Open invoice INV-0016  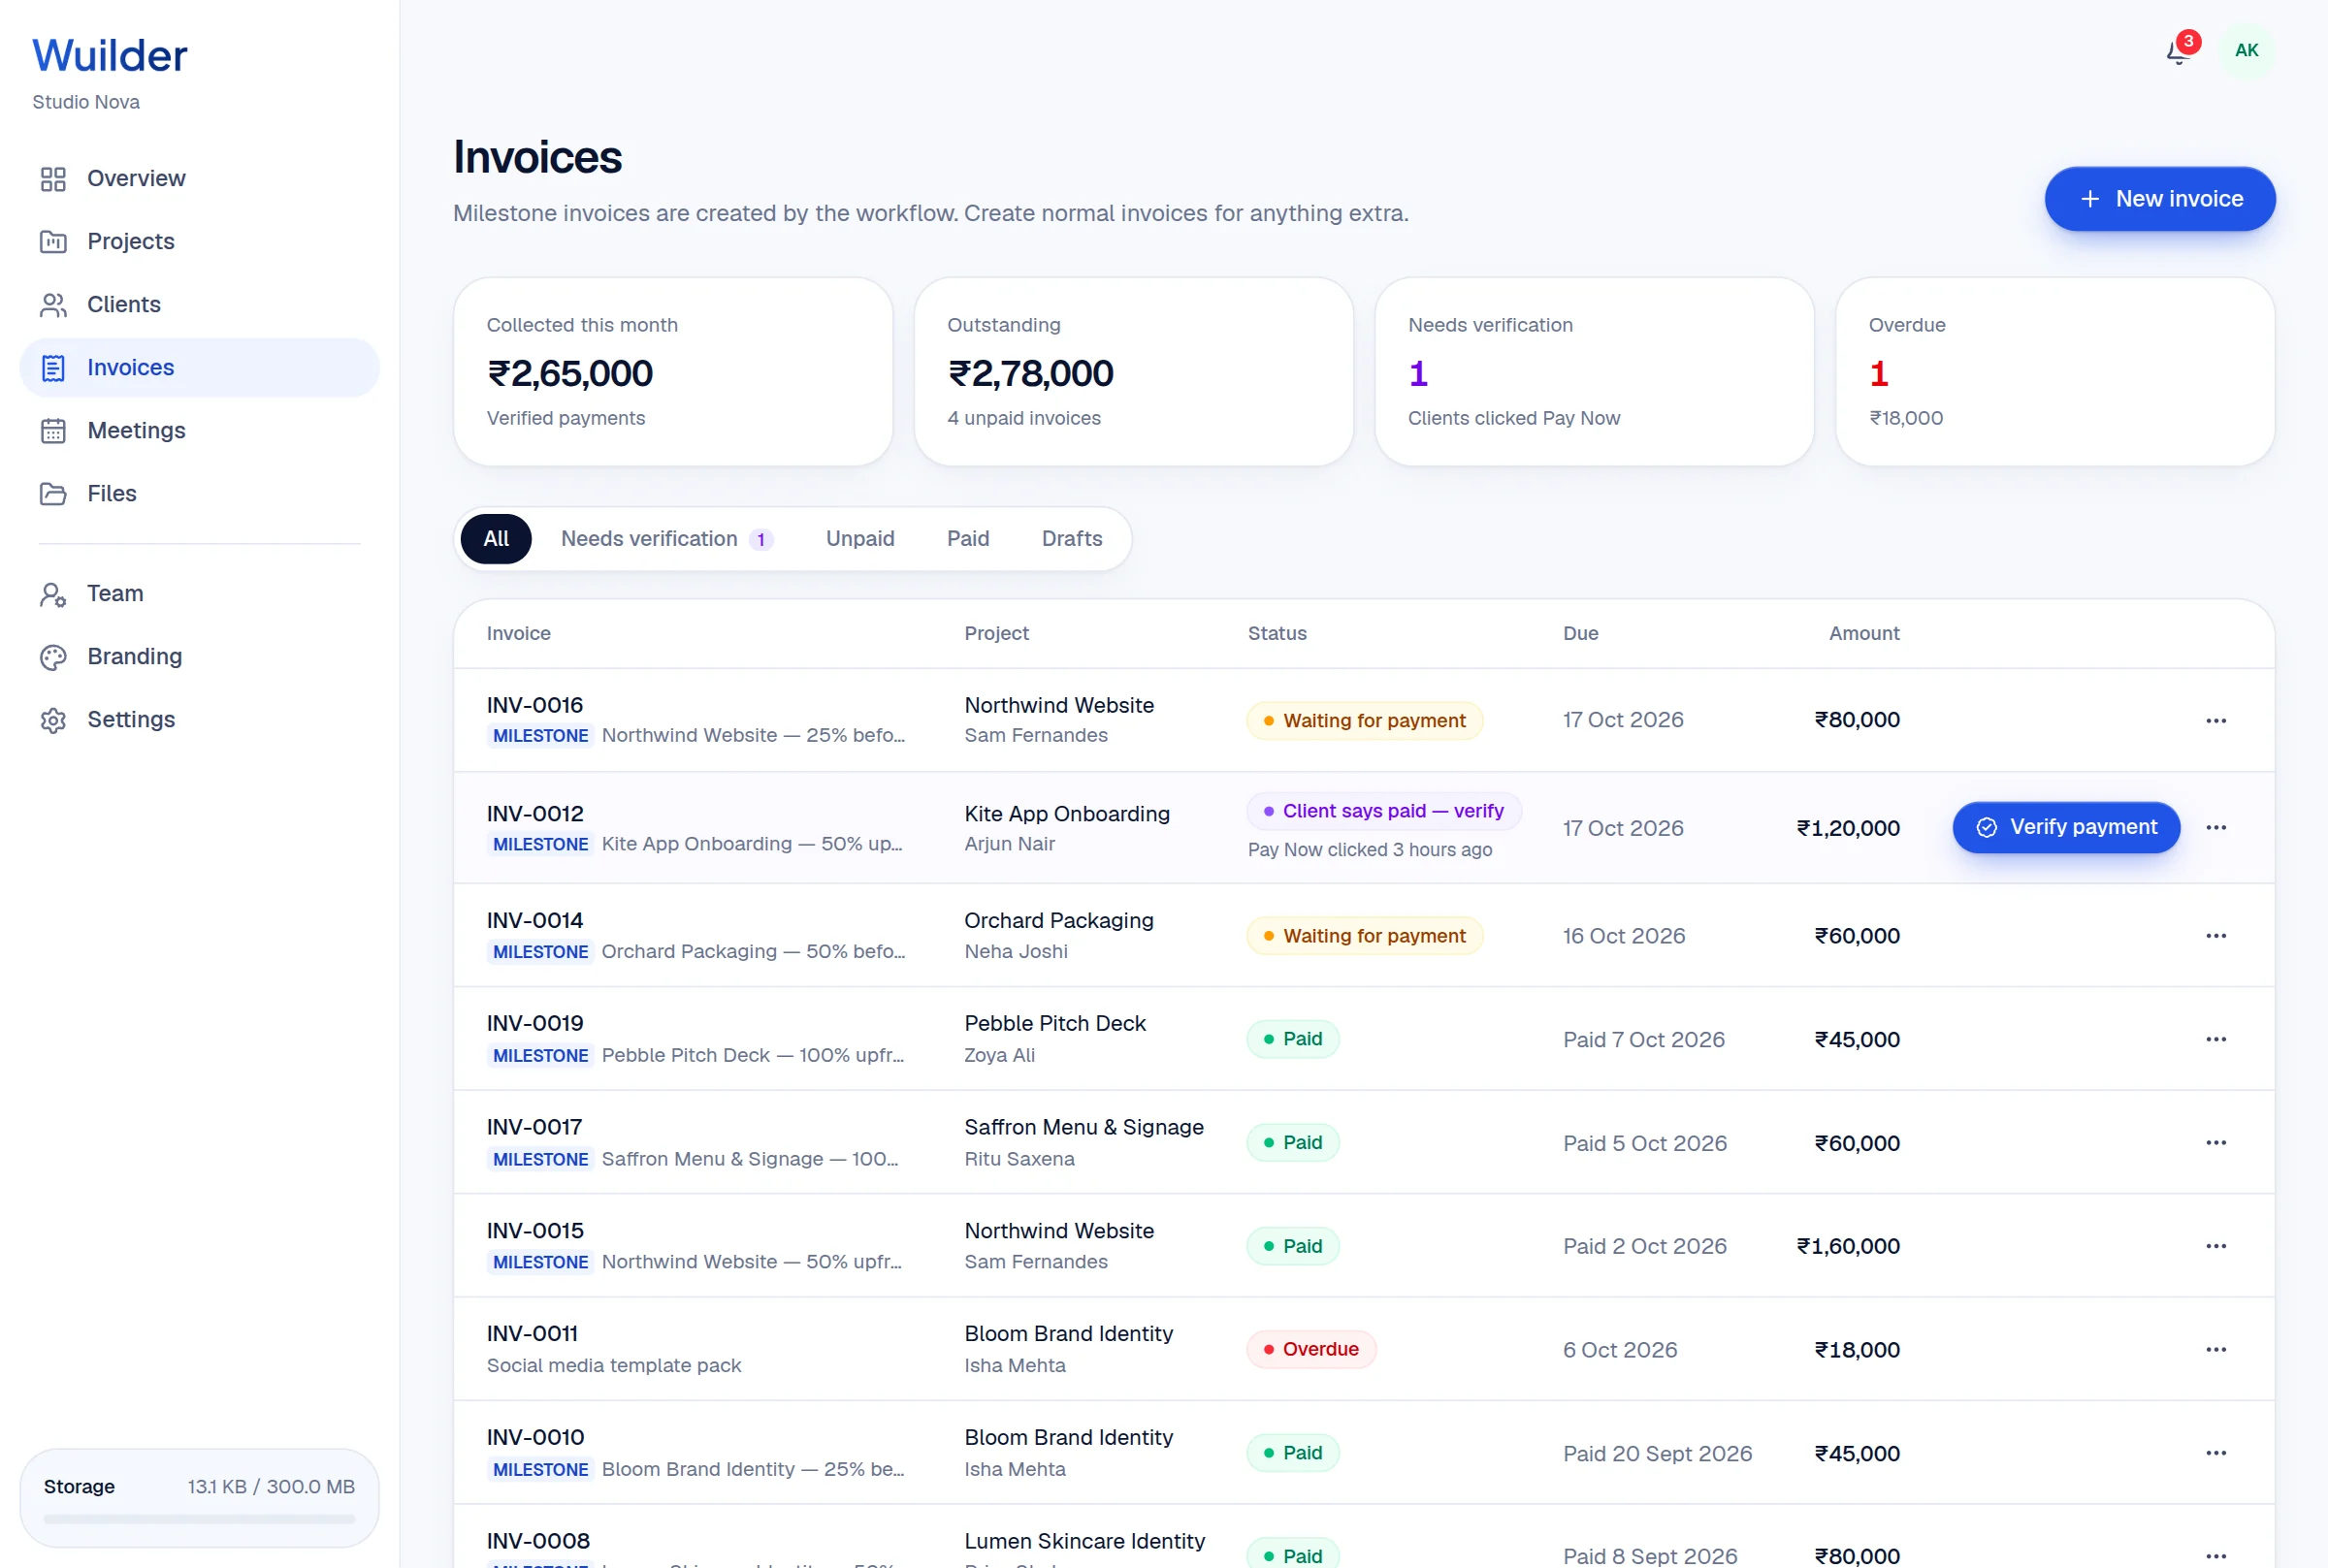(x=535, y=706)
